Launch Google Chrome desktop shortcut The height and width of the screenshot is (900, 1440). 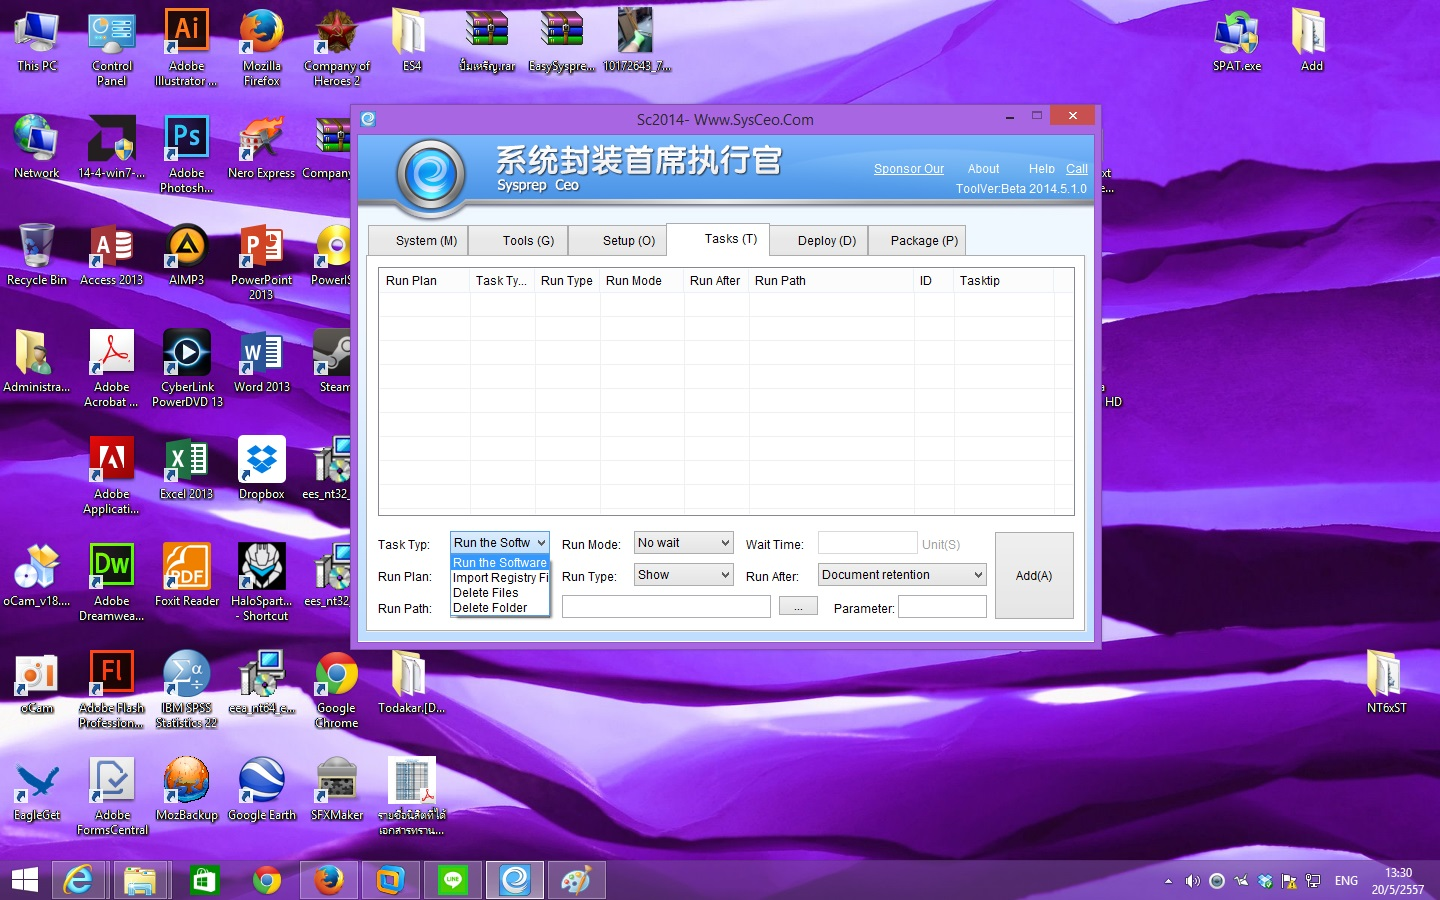336,690
